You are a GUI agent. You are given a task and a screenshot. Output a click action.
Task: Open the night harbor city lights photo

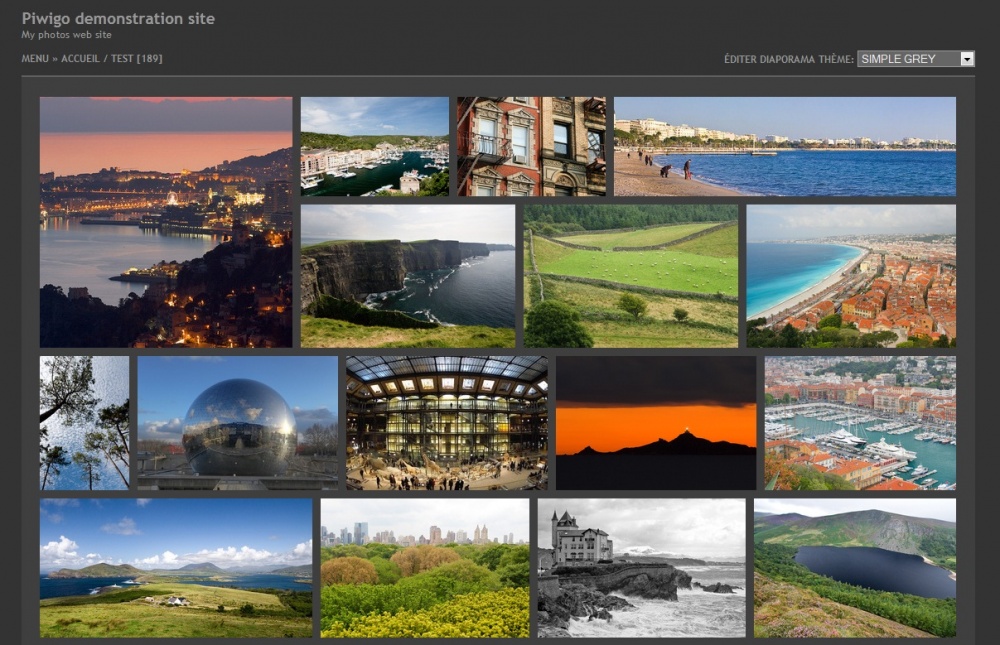[166, 222]
